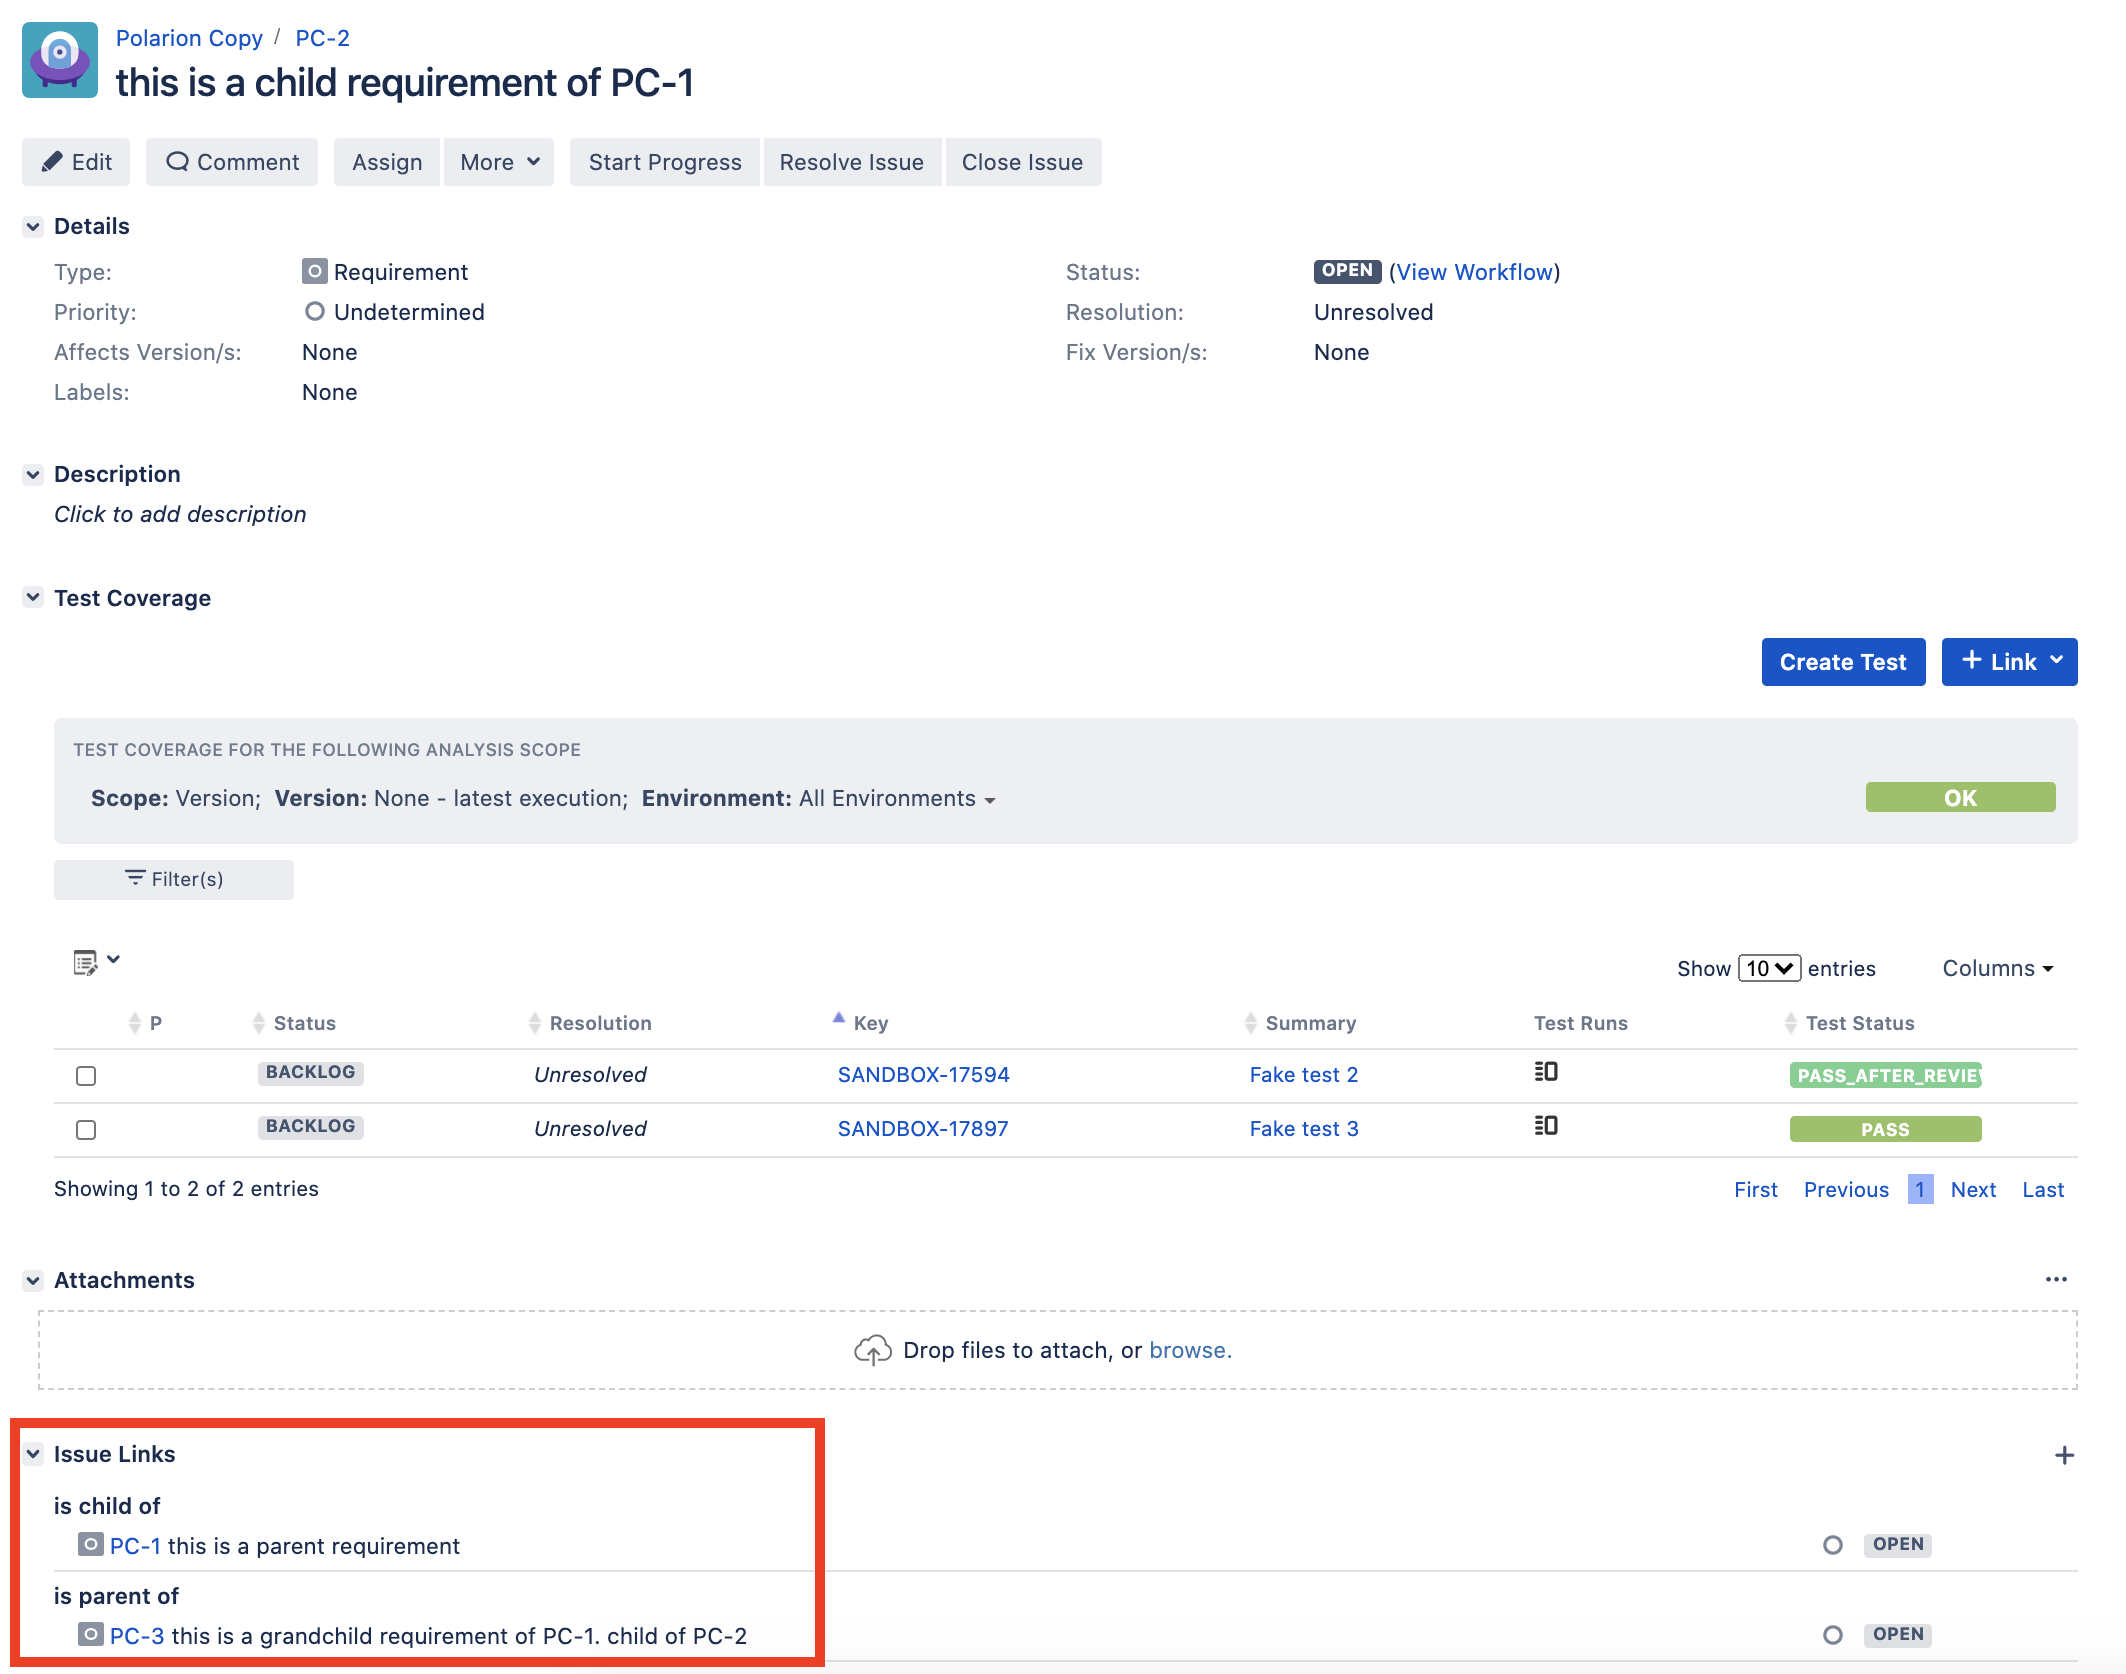2126x1674 pixels.
Task: Click the plus icon to add issue link
Action: 2064,1455
